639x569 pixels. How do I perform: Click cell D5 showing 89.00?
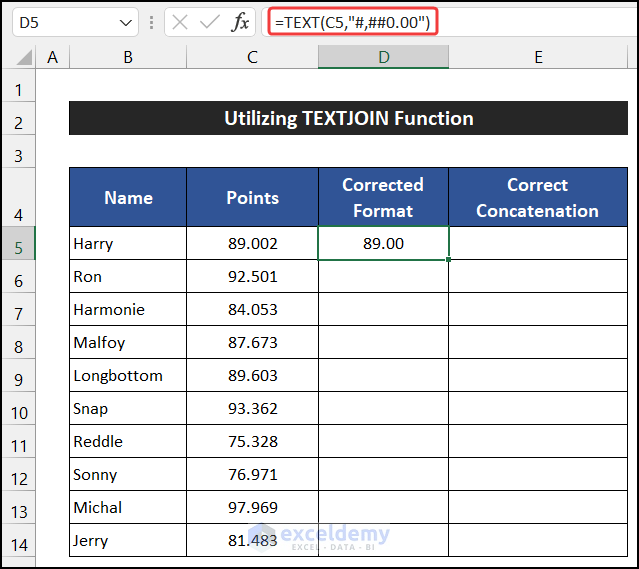pyautogui.click(x=383, y=244)
